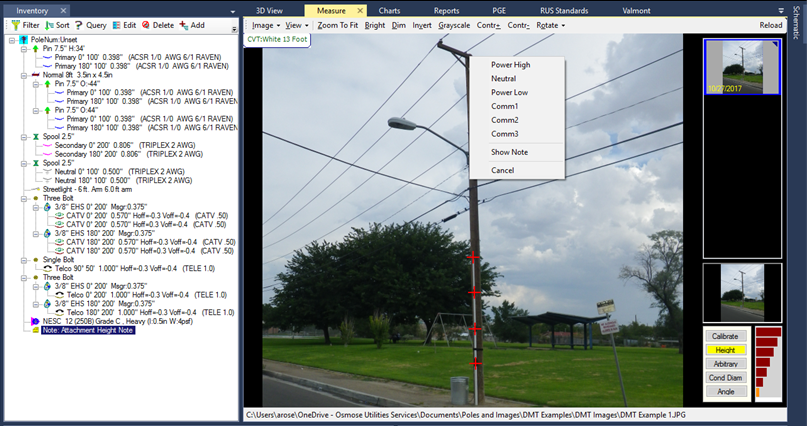807x426 pixels.
Task: Click the Arbitrary measurement button
Action: (x=725, y=364)
